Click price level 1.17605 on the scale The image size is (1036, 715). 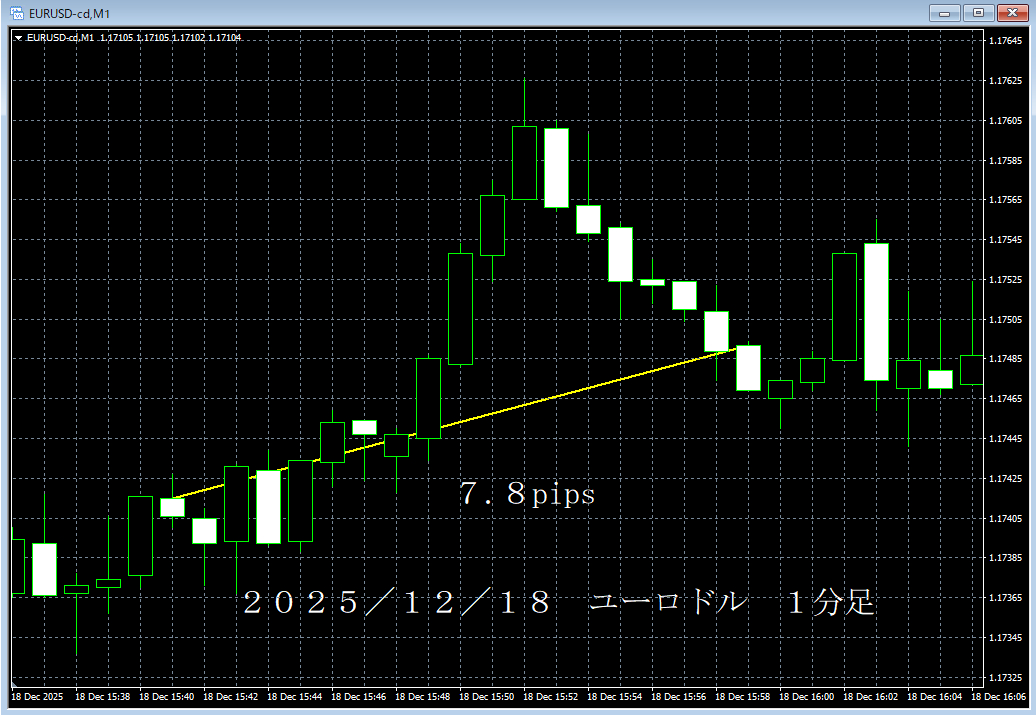click(1005, 121)
